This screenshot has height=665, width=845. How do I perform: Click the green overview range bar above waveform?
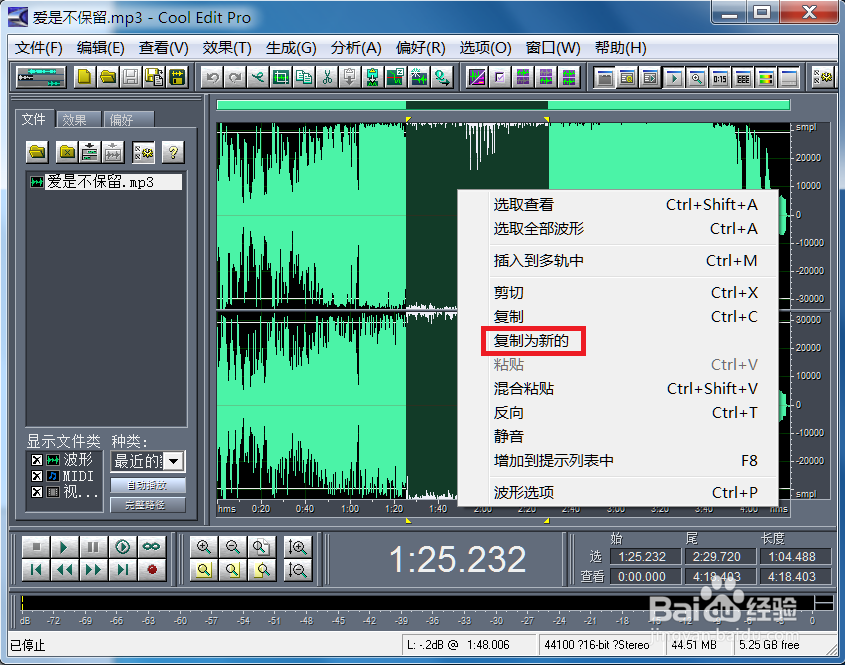click(503, 105)
